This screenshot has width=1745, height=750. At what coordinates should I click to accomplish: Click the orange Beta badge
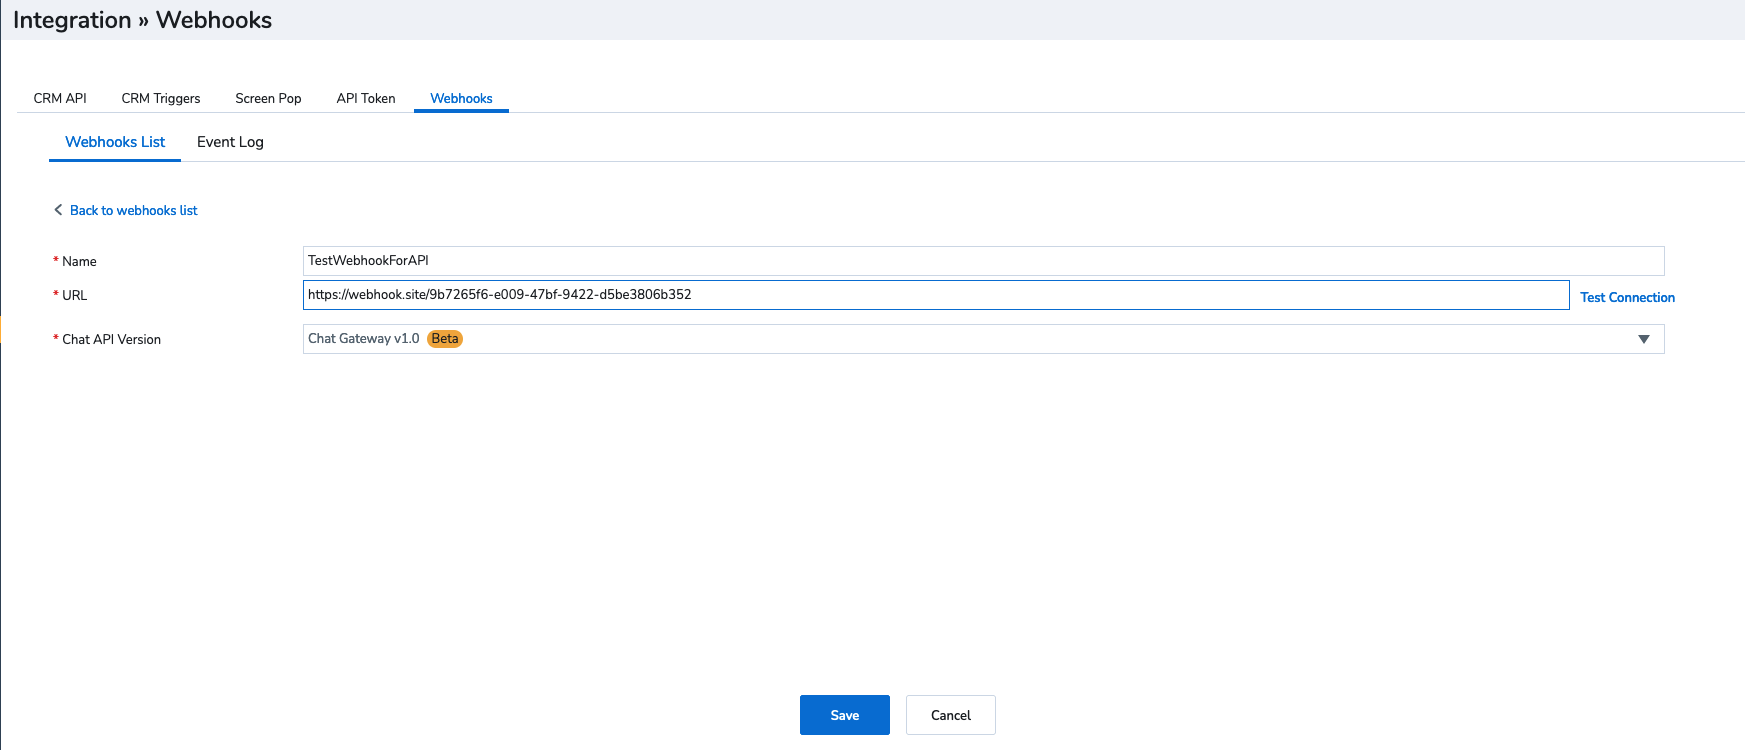coord(445,339)
